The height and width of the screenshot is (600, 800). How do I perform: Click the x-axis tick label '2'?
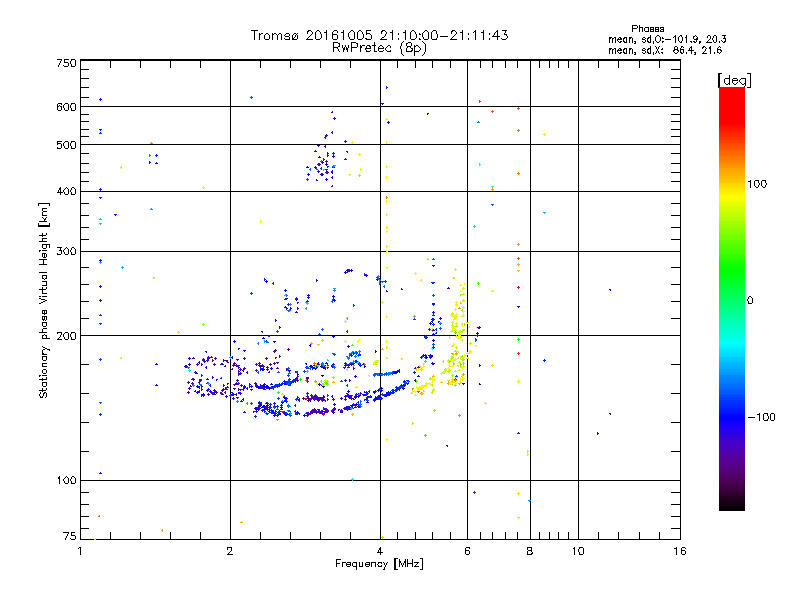[230, 551]
